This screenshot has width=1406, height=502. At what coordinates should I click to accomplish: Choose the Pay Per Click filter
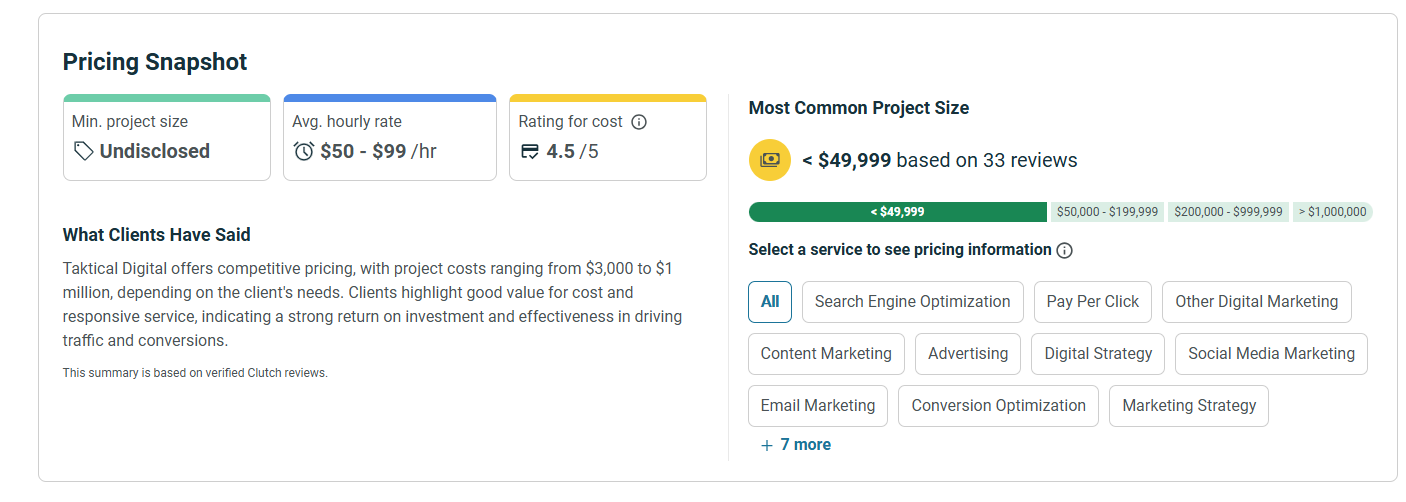(x=1092, y=302)
